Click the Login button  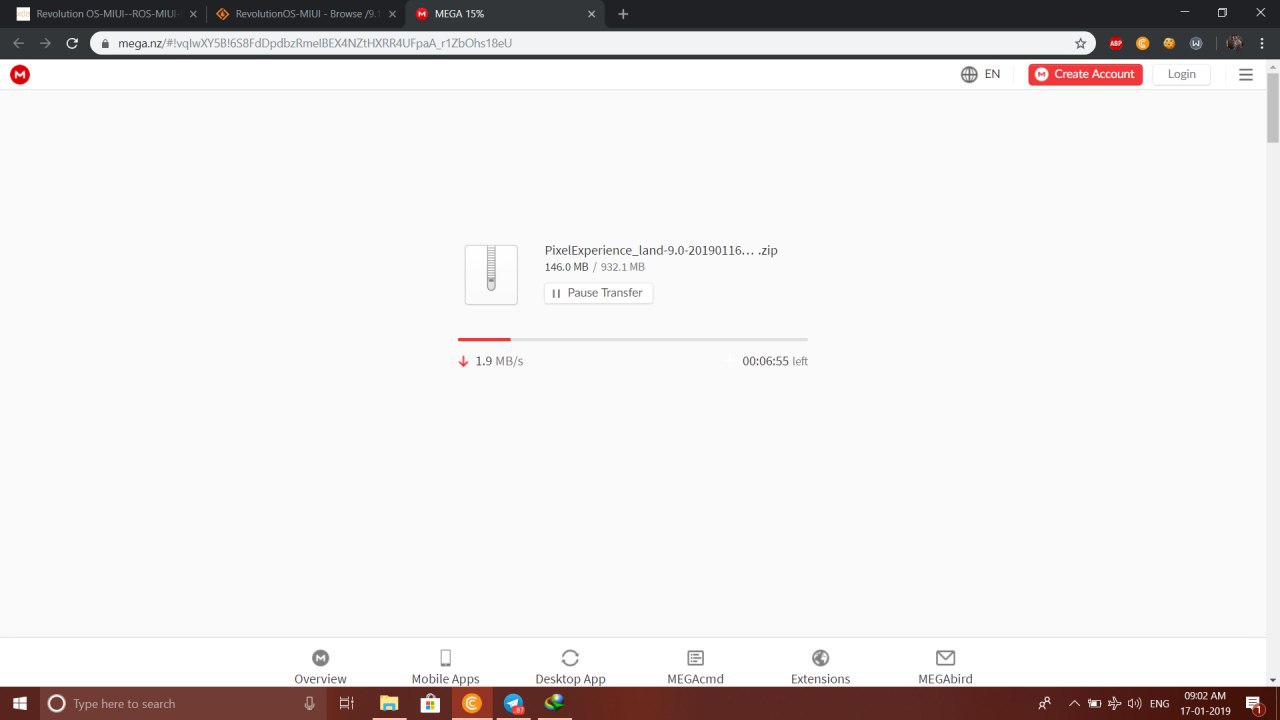[x=1181, y=74]
